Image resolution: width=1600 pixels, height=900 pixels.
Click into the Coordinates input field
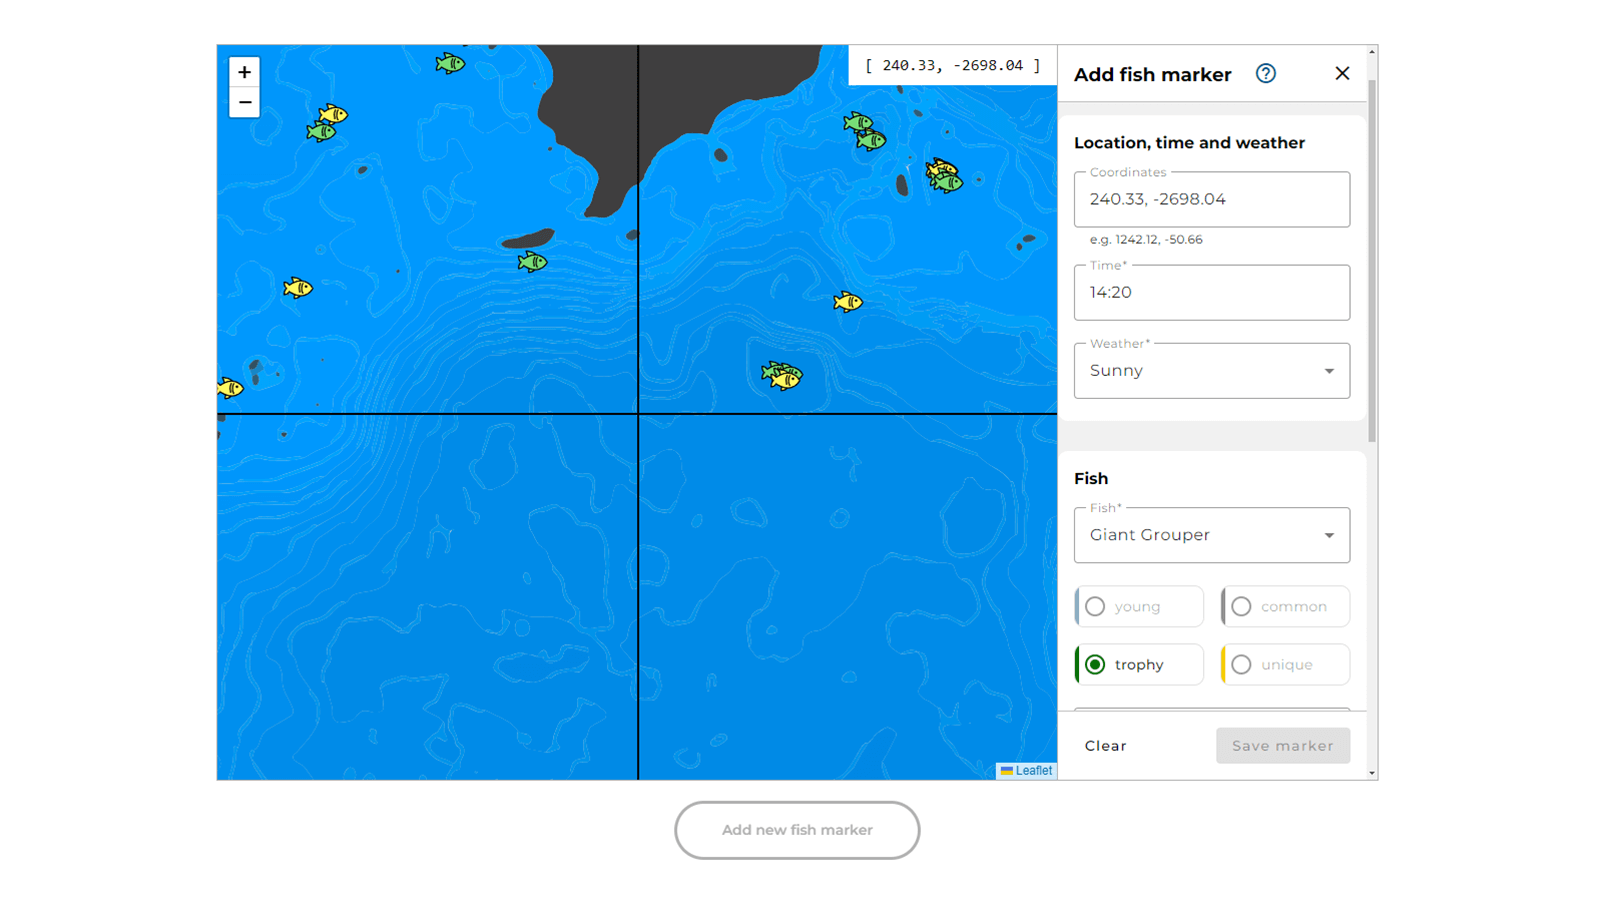click(1211, 199)
